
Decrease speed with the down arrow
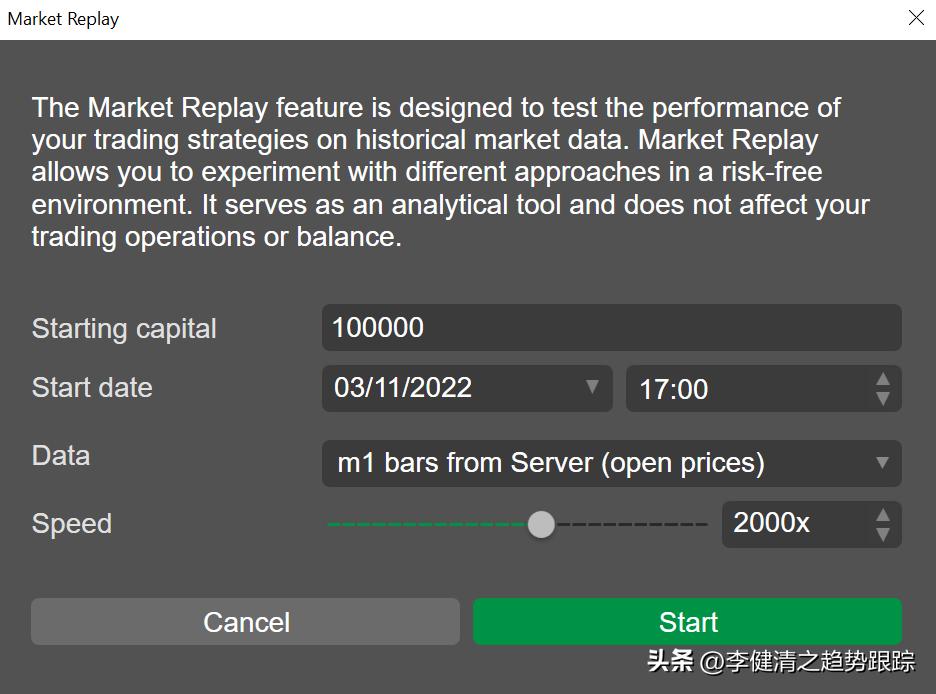coord(882,534)
